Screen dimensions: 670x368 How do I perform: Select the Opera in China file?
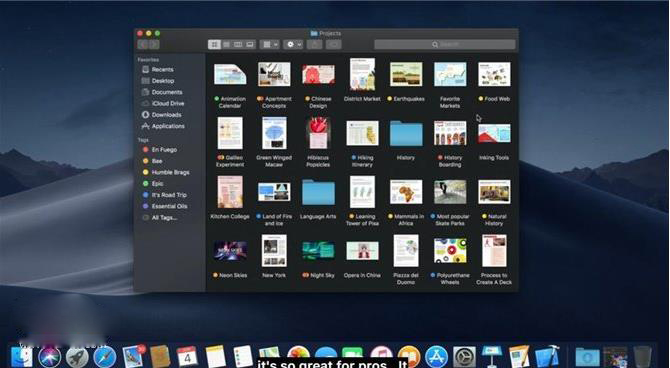[x=362, y=251]
